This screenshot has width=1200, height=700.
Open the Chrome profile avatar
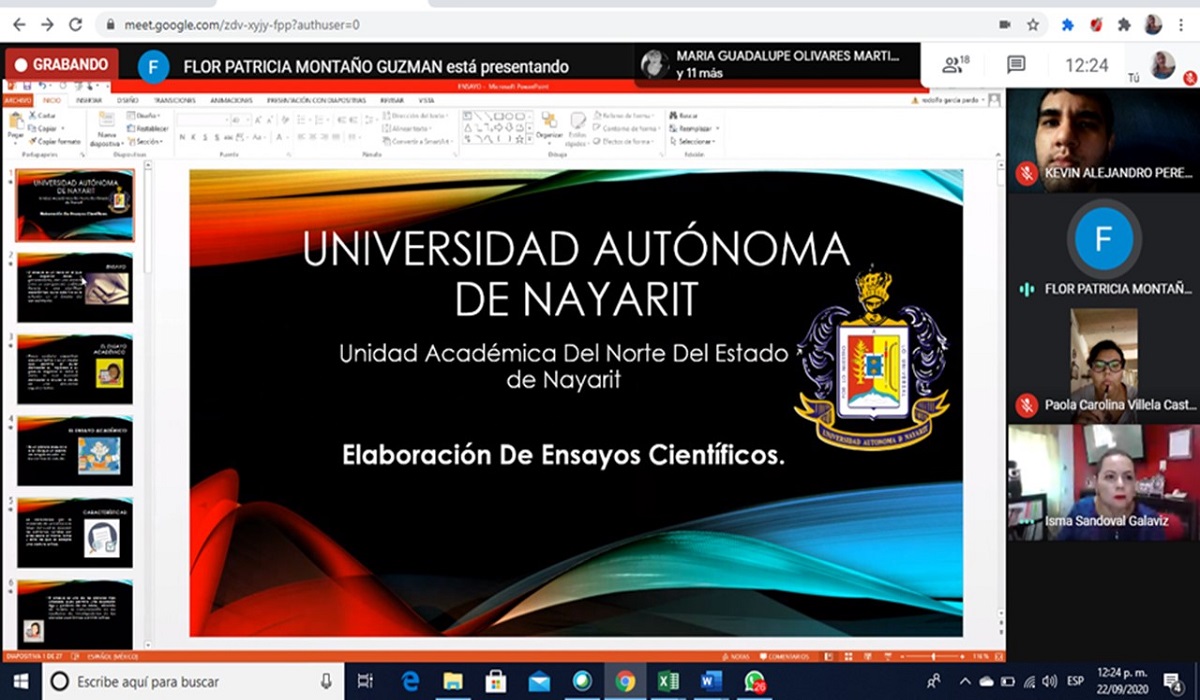1153,24
